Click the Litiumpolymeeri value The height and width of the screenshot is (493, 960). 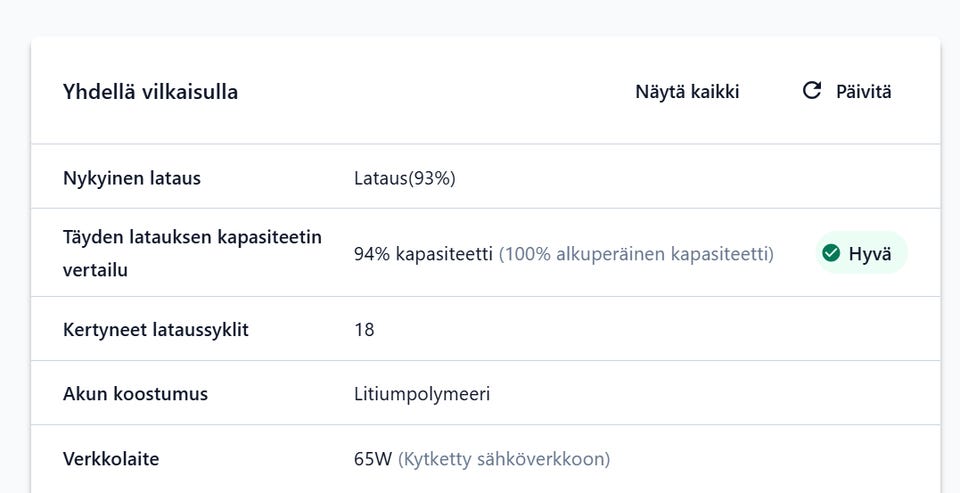coord(422,394)
